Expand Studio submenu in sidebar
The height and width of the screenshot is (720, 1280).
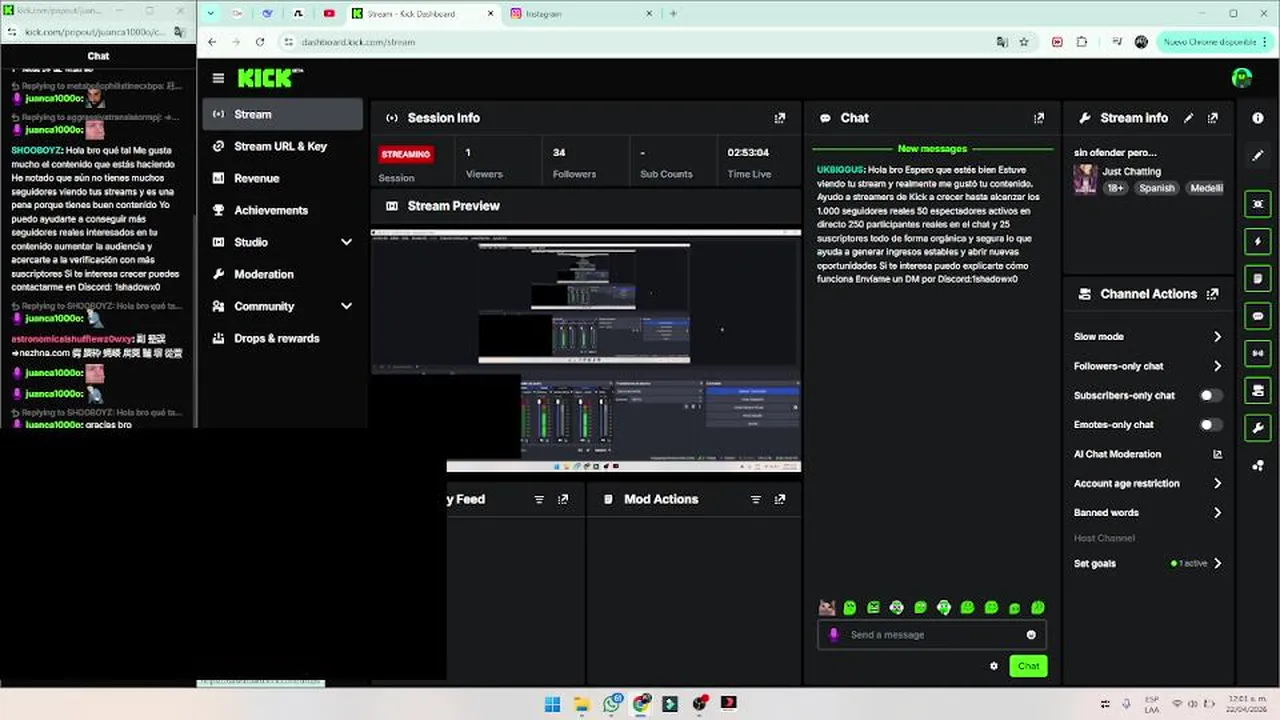(346, 242)
